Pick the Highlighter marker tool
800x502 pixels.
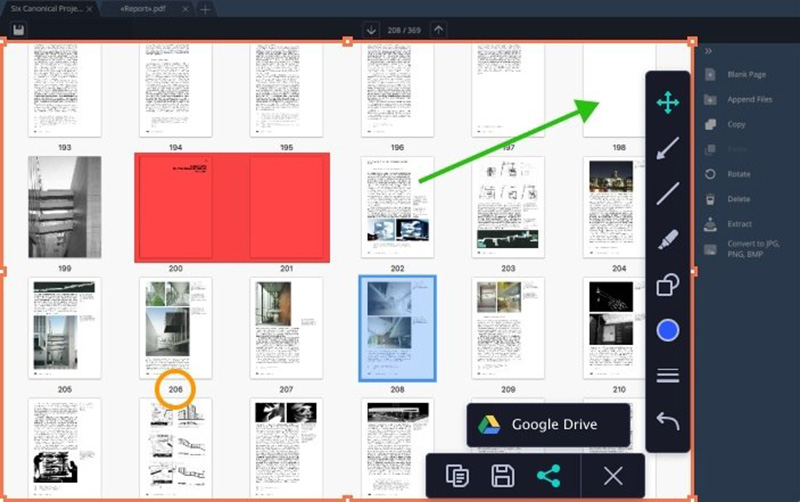668,240
